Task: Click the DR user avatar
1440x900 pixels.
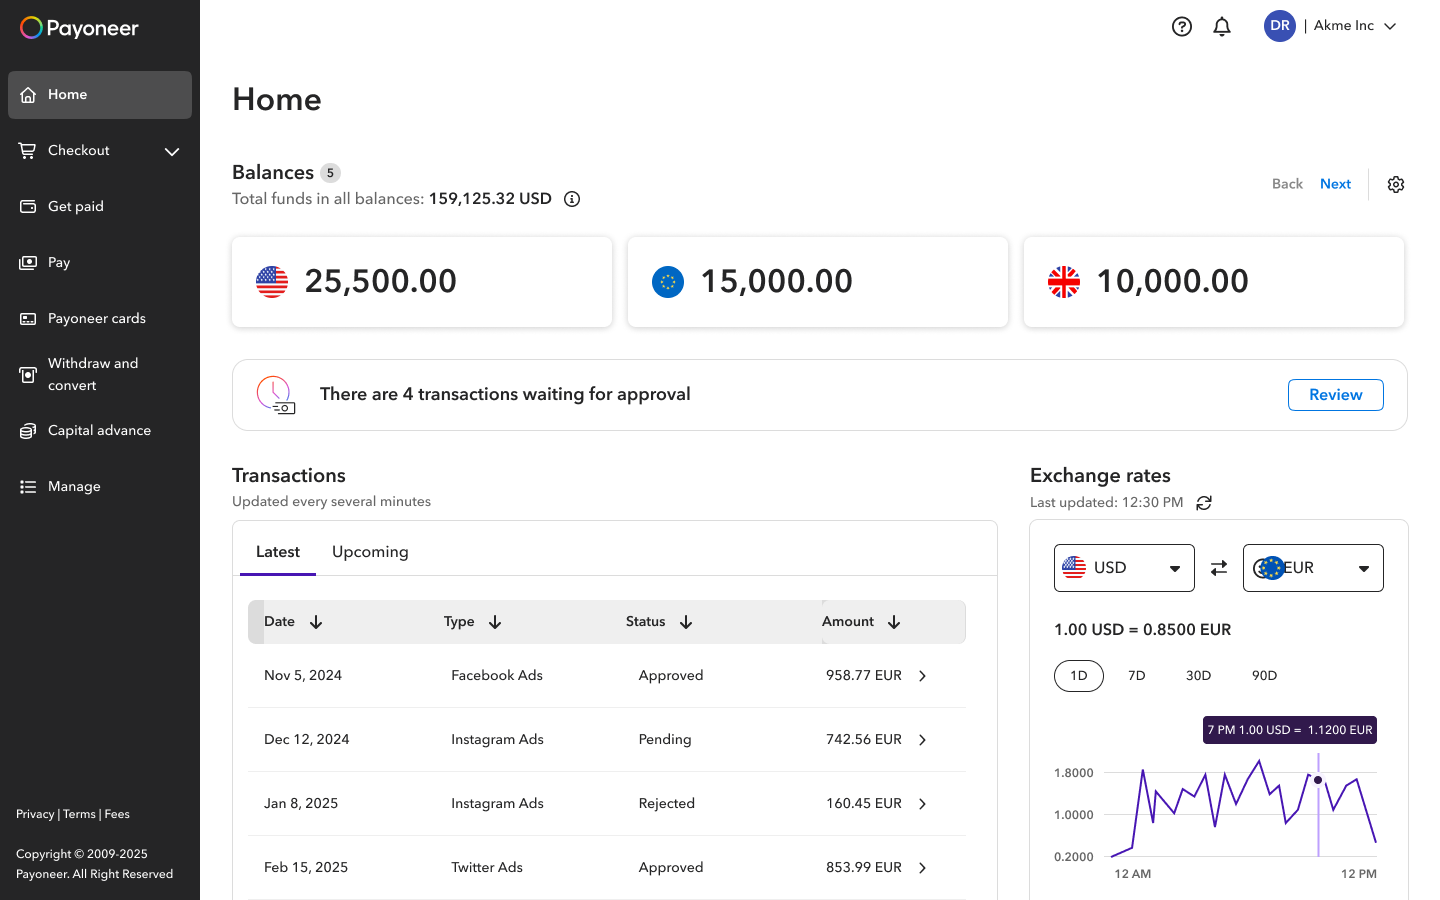Action: coord(1280,26)
